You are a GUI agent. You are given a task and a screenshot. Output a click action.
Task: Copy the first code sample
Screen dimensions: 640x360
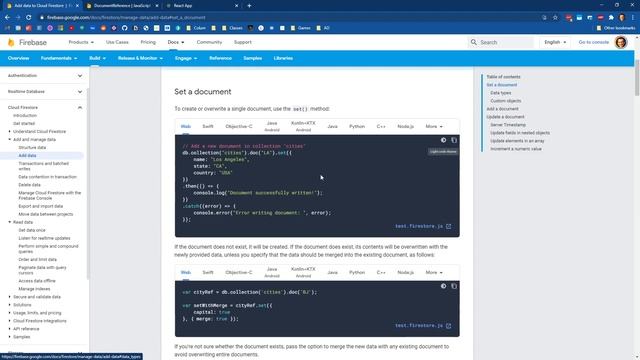(454, 140)
